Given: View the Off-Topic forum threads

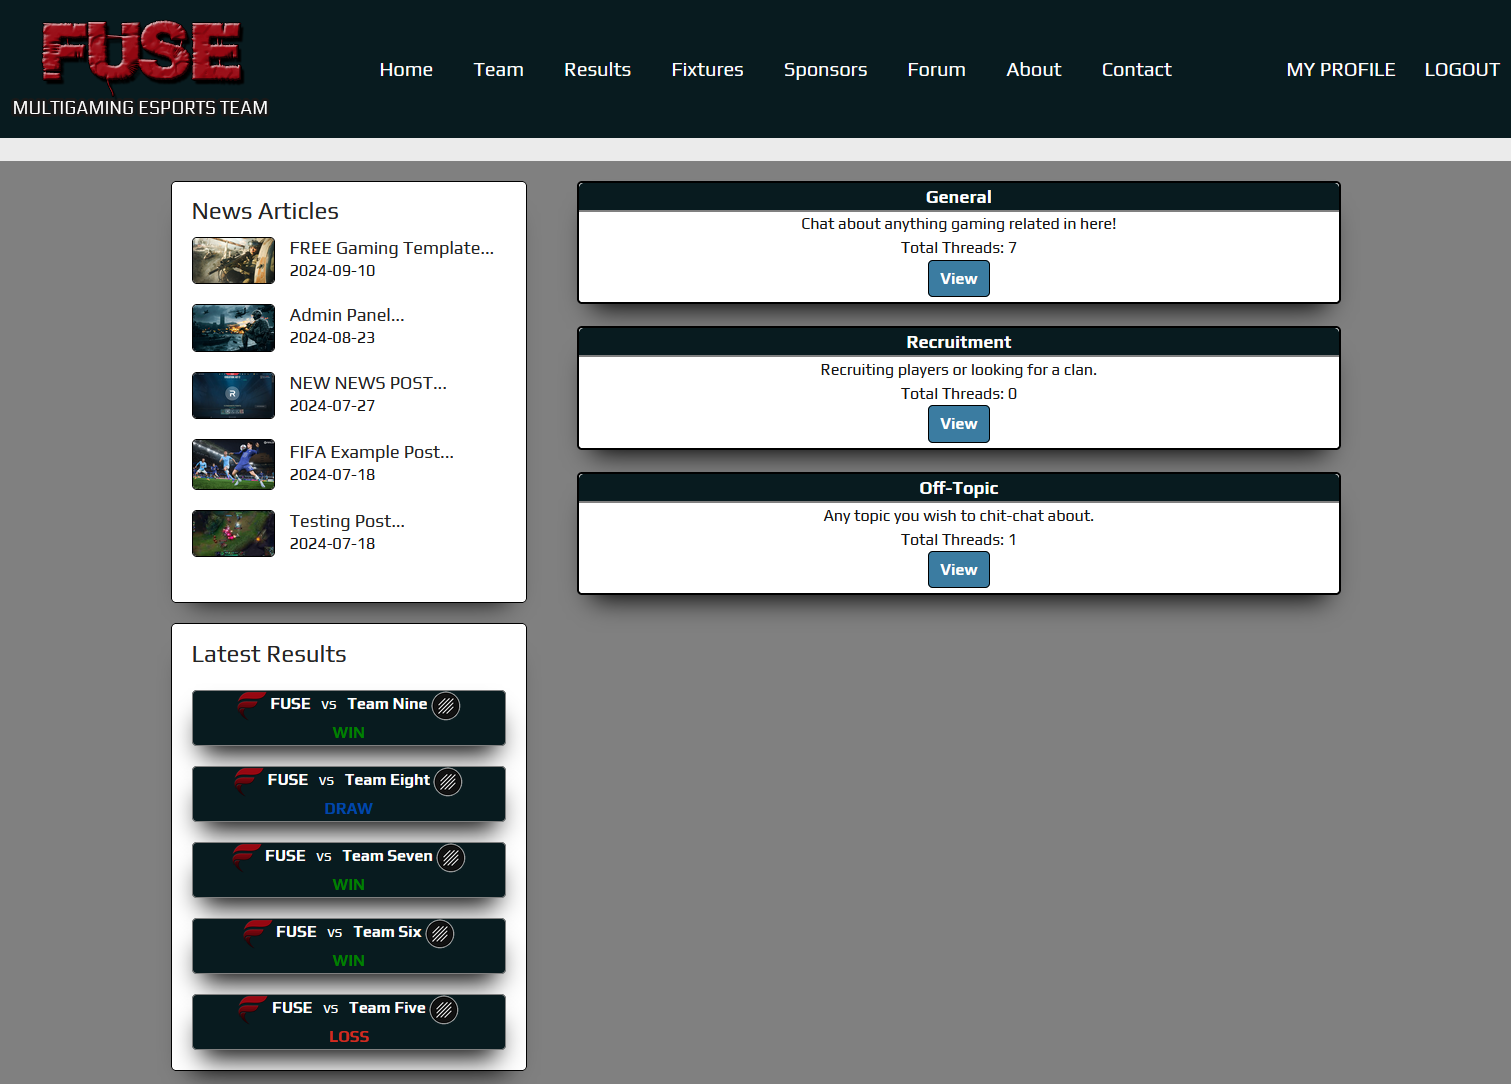Looking at the screenshot, I should 958,570.
